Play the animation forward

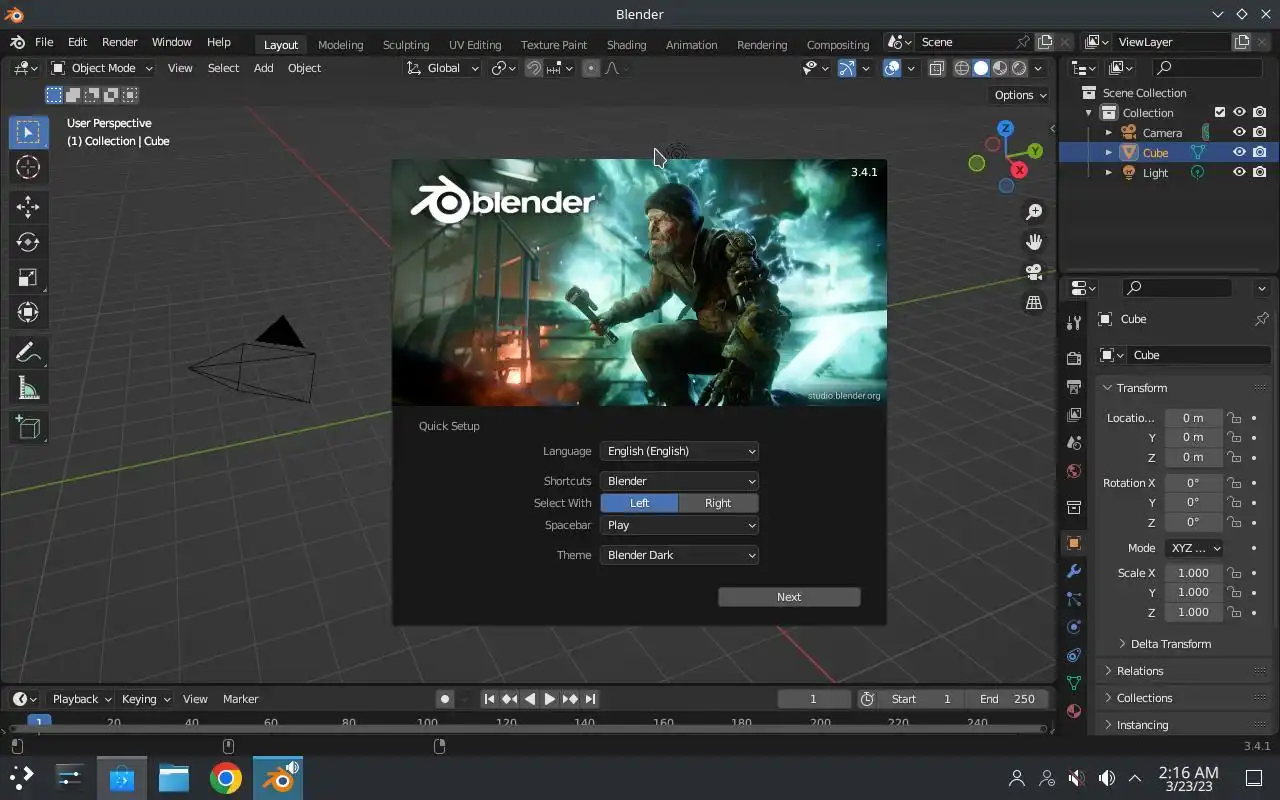(x=549, y=699)
